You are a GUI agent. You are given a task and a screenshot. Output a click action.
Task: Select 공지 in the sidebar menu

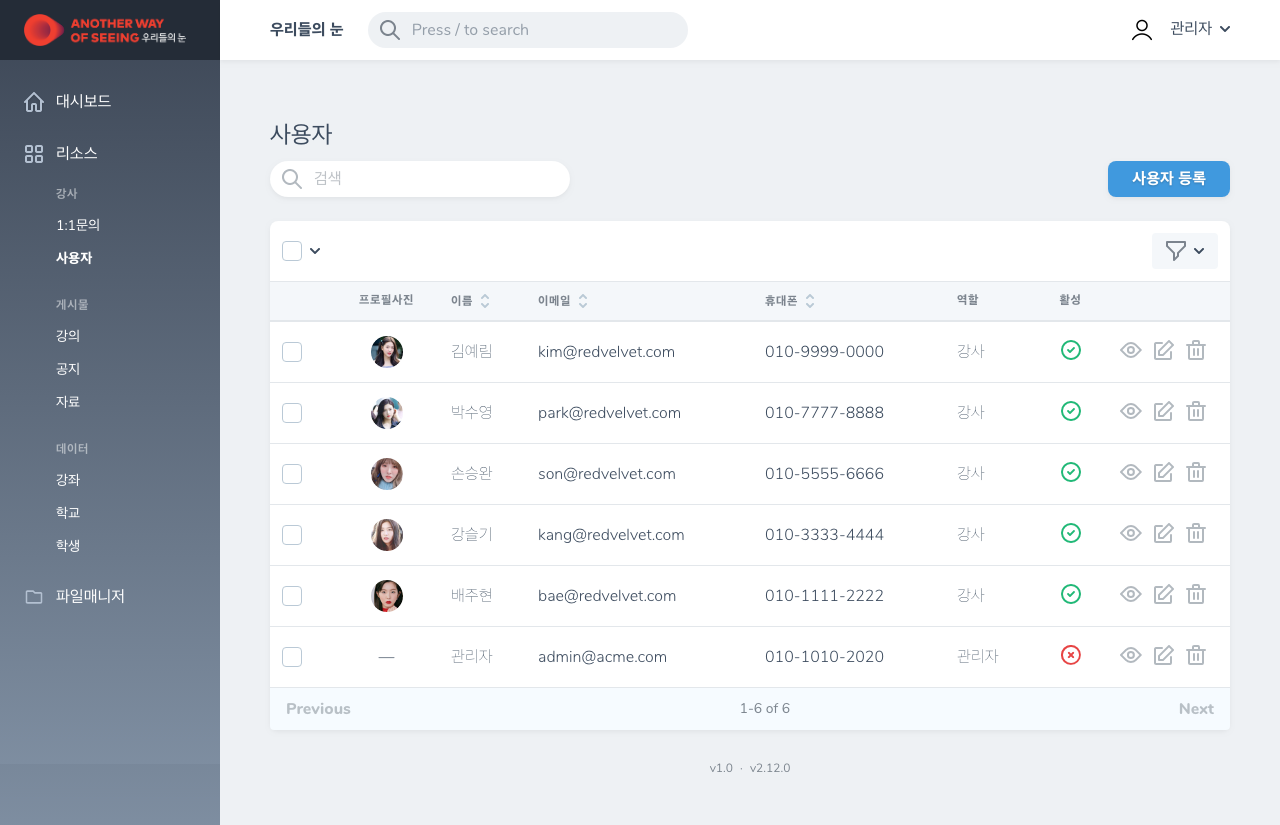click(x=67, y=368)
